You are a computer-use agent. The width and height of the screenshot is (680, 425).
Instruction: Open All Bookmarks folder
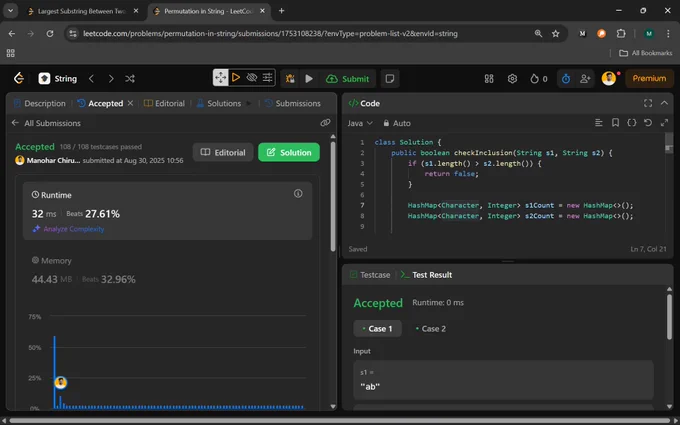coord(645,53)
